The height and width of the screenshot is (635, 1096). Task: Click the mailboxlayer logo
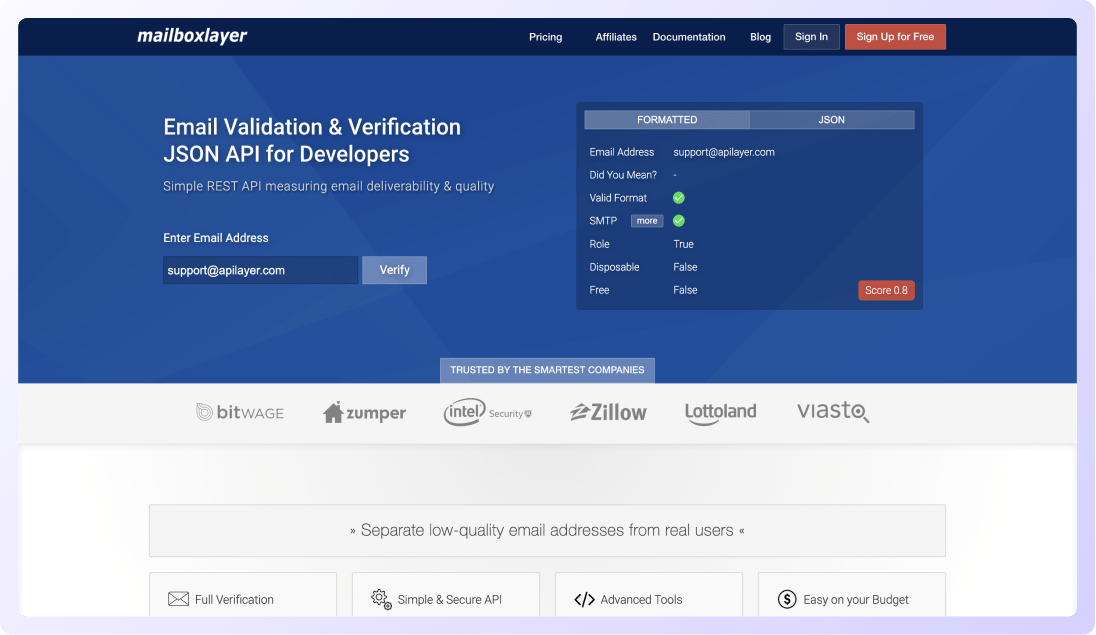(192, 37)
